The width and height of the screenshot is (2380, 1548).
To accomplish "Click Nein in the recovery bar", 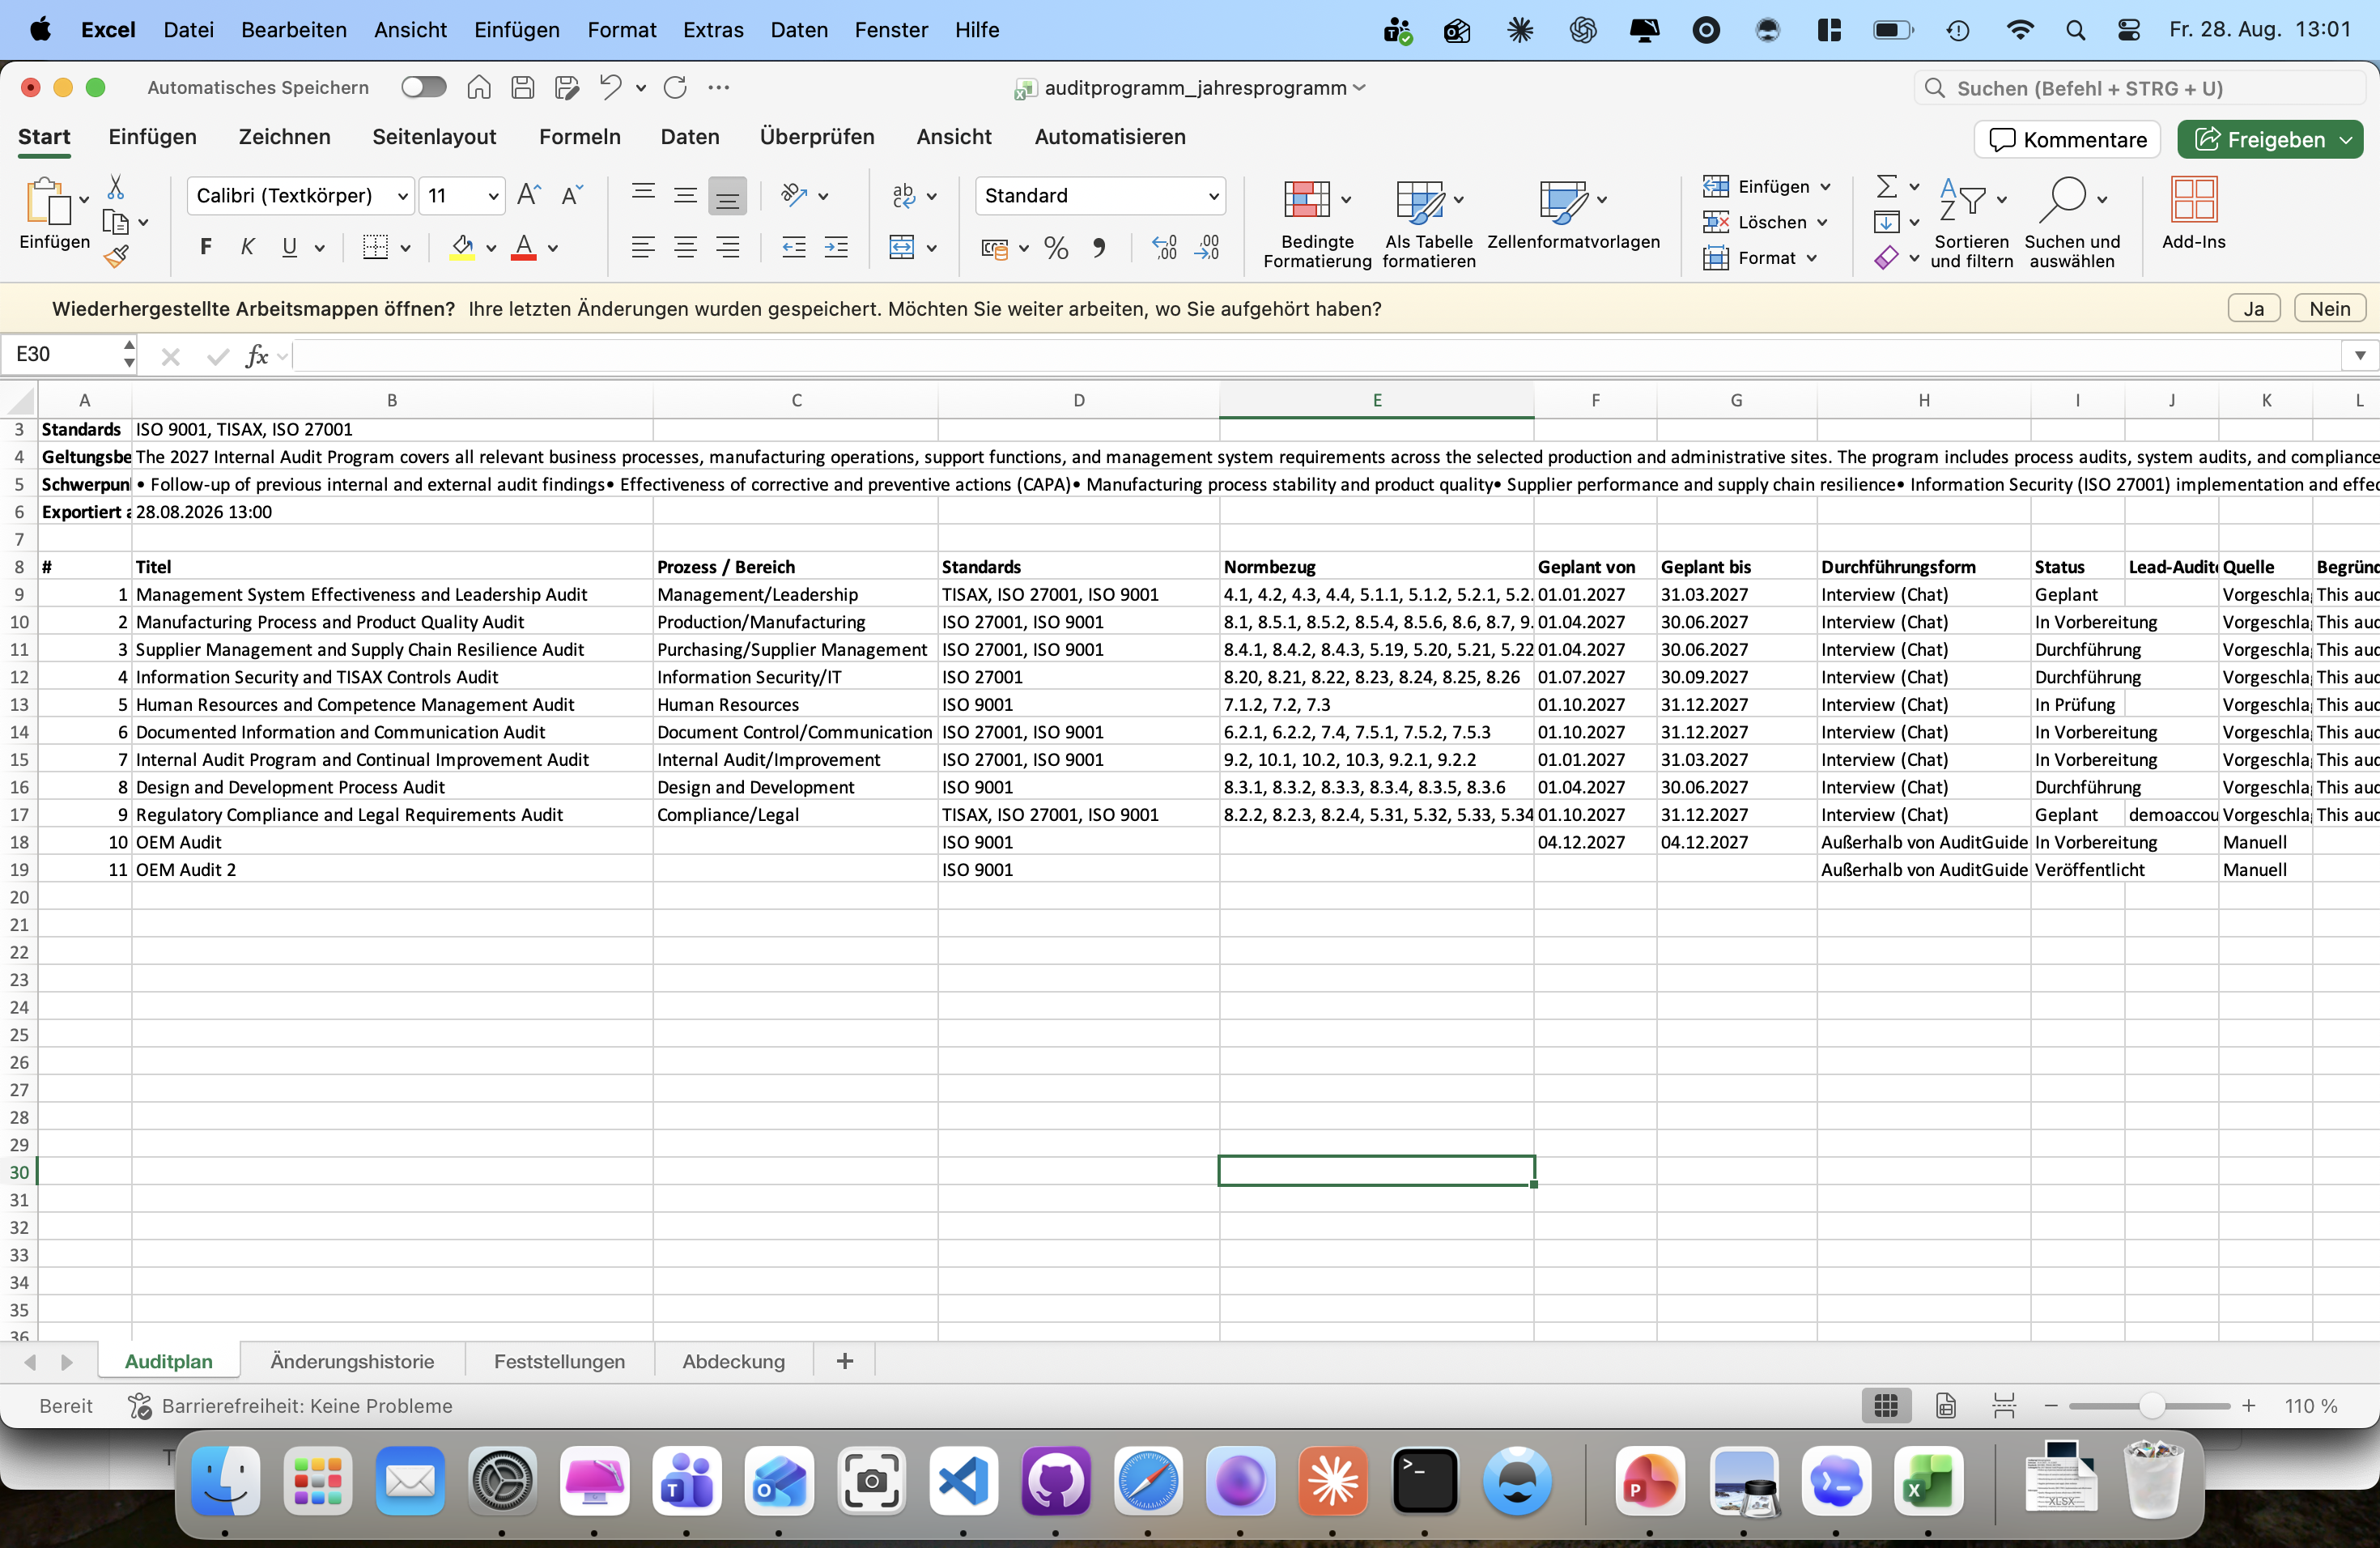I will click(2330, 309).
